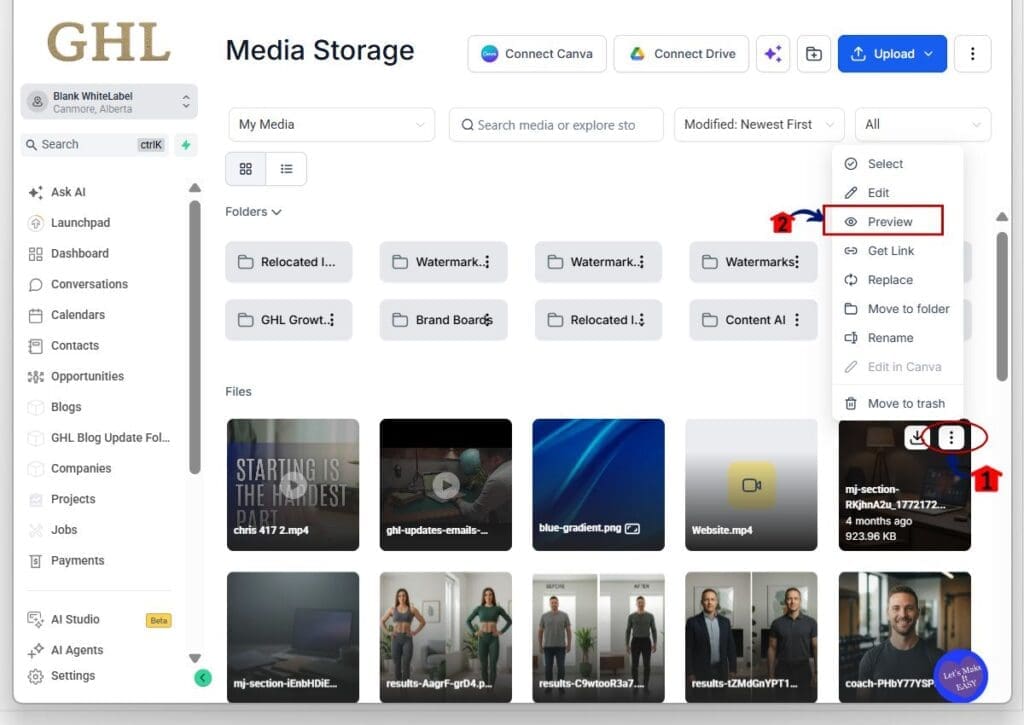This screenshot has width=1024, height=725.
Task: Click three-dot menu on mj-section file card
Action: pos(951,438)
